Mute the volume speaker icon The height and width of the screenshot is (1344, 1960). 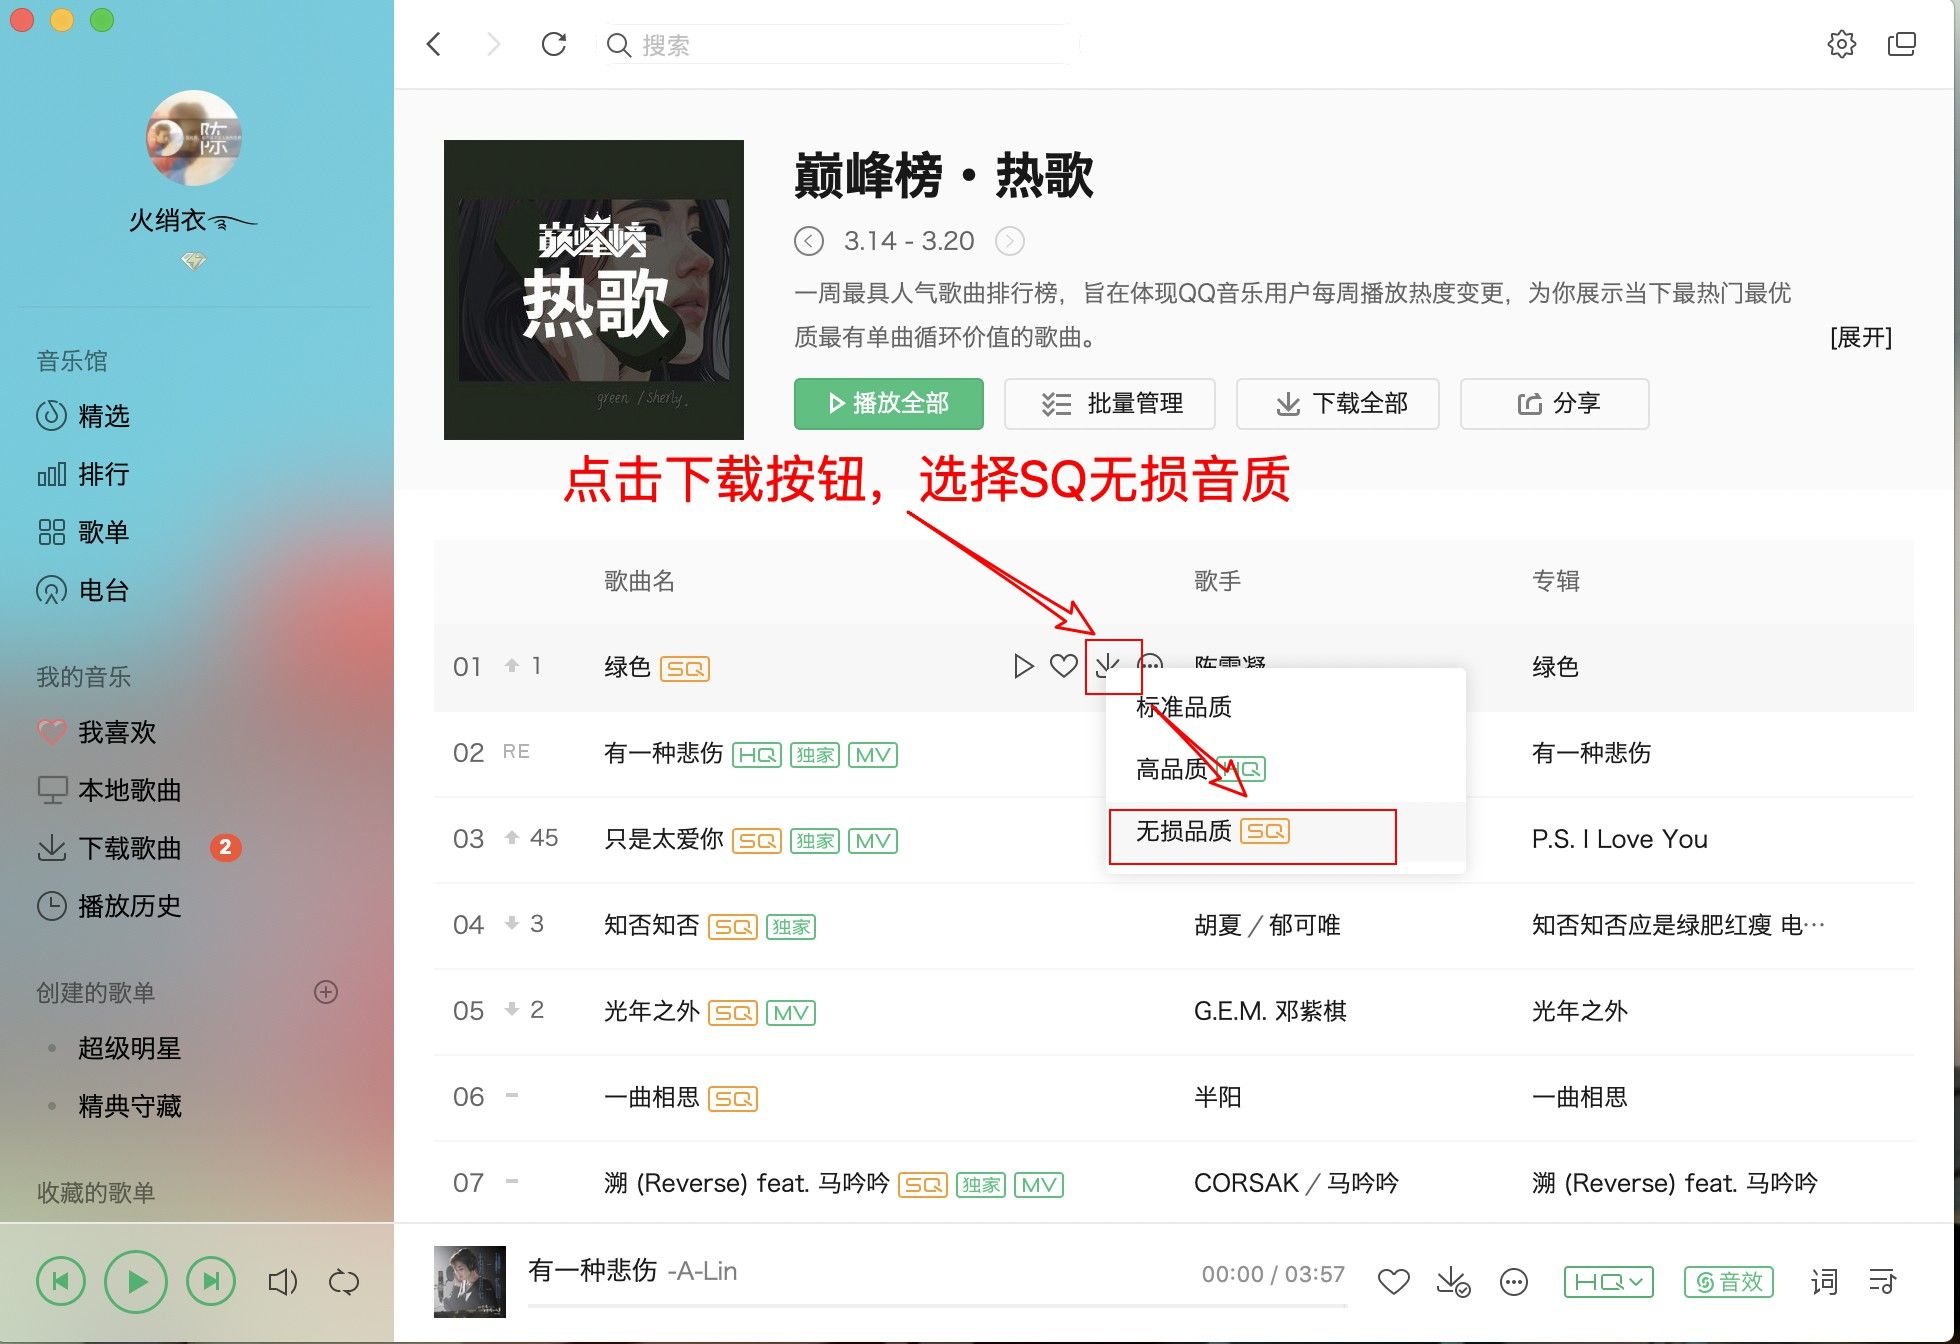(x=283, y=1282)
